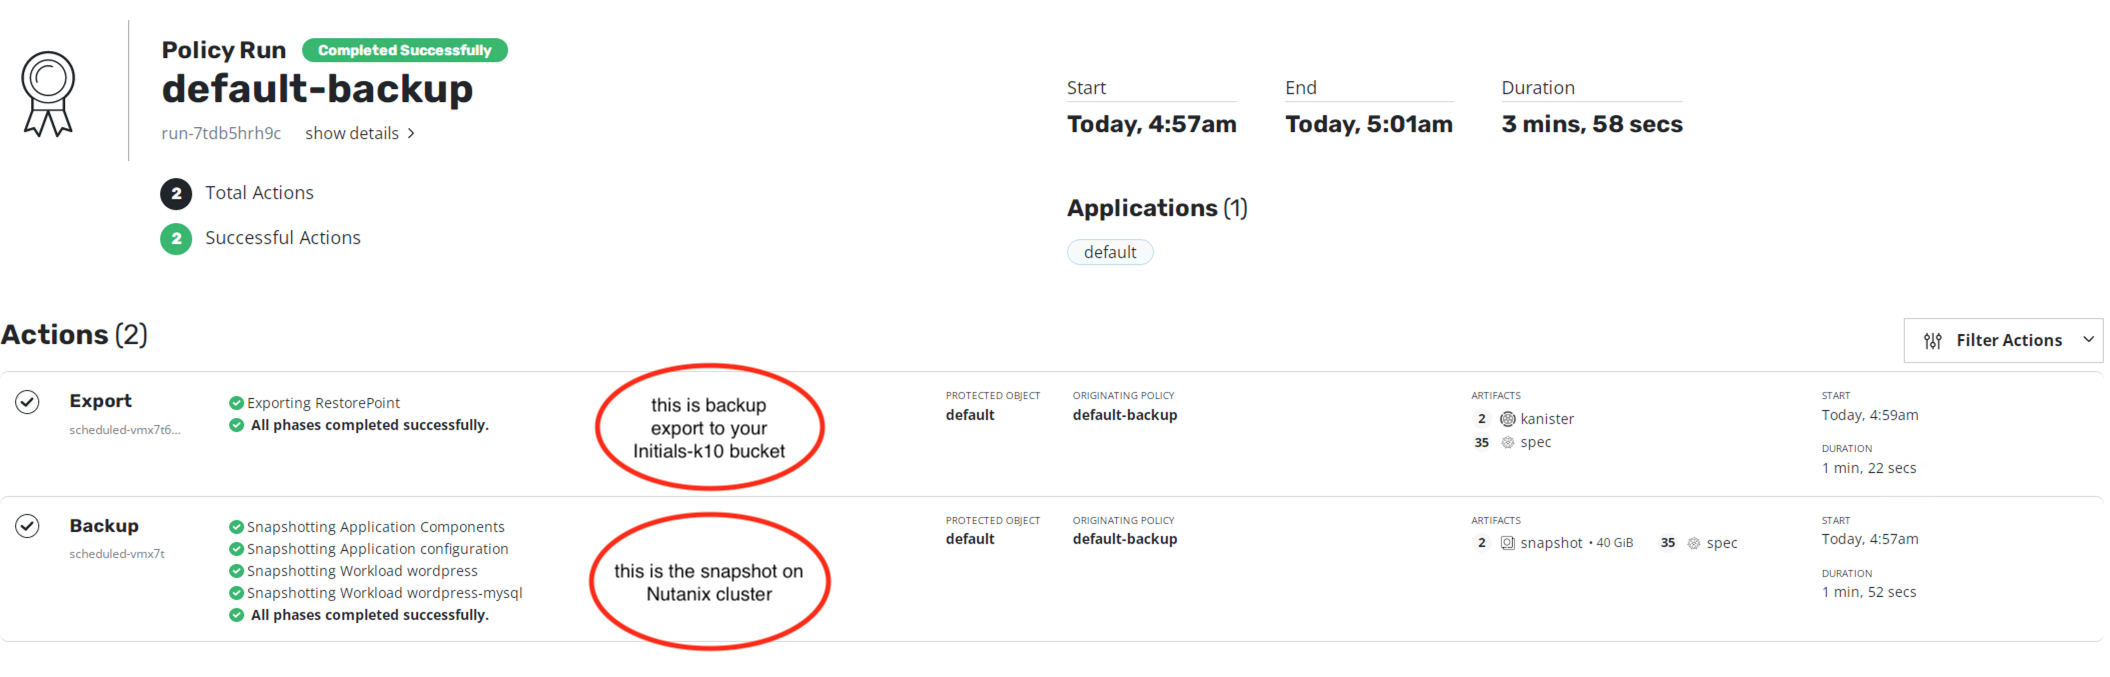This screenshot has height=677, width=2110.
Task: Open the Filter Actions dropdown
Action: coord(2003,341)
